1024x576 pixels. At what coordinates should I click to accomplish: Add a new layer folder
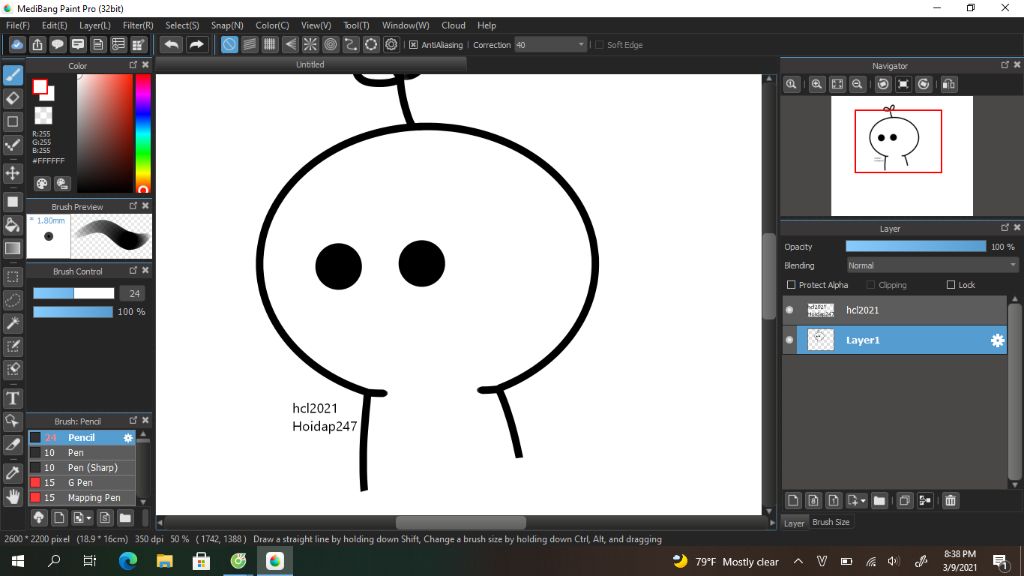(879, 501)
